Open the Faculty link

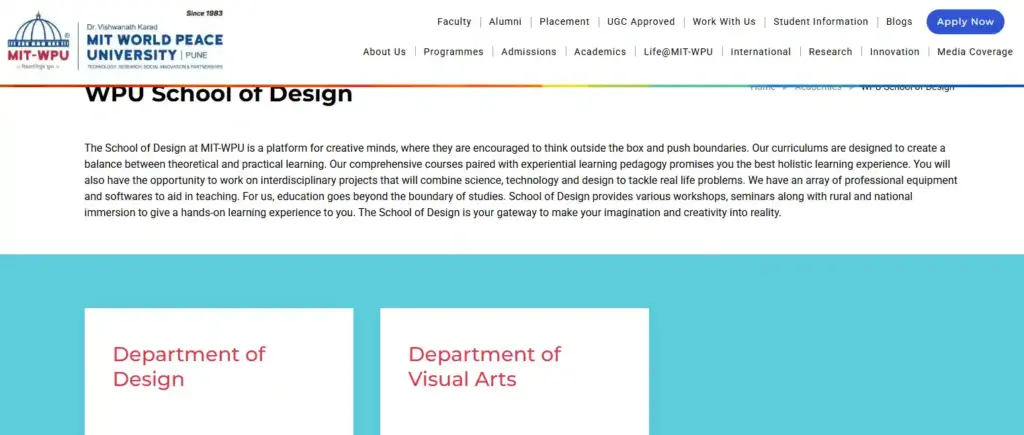point(454,22)
